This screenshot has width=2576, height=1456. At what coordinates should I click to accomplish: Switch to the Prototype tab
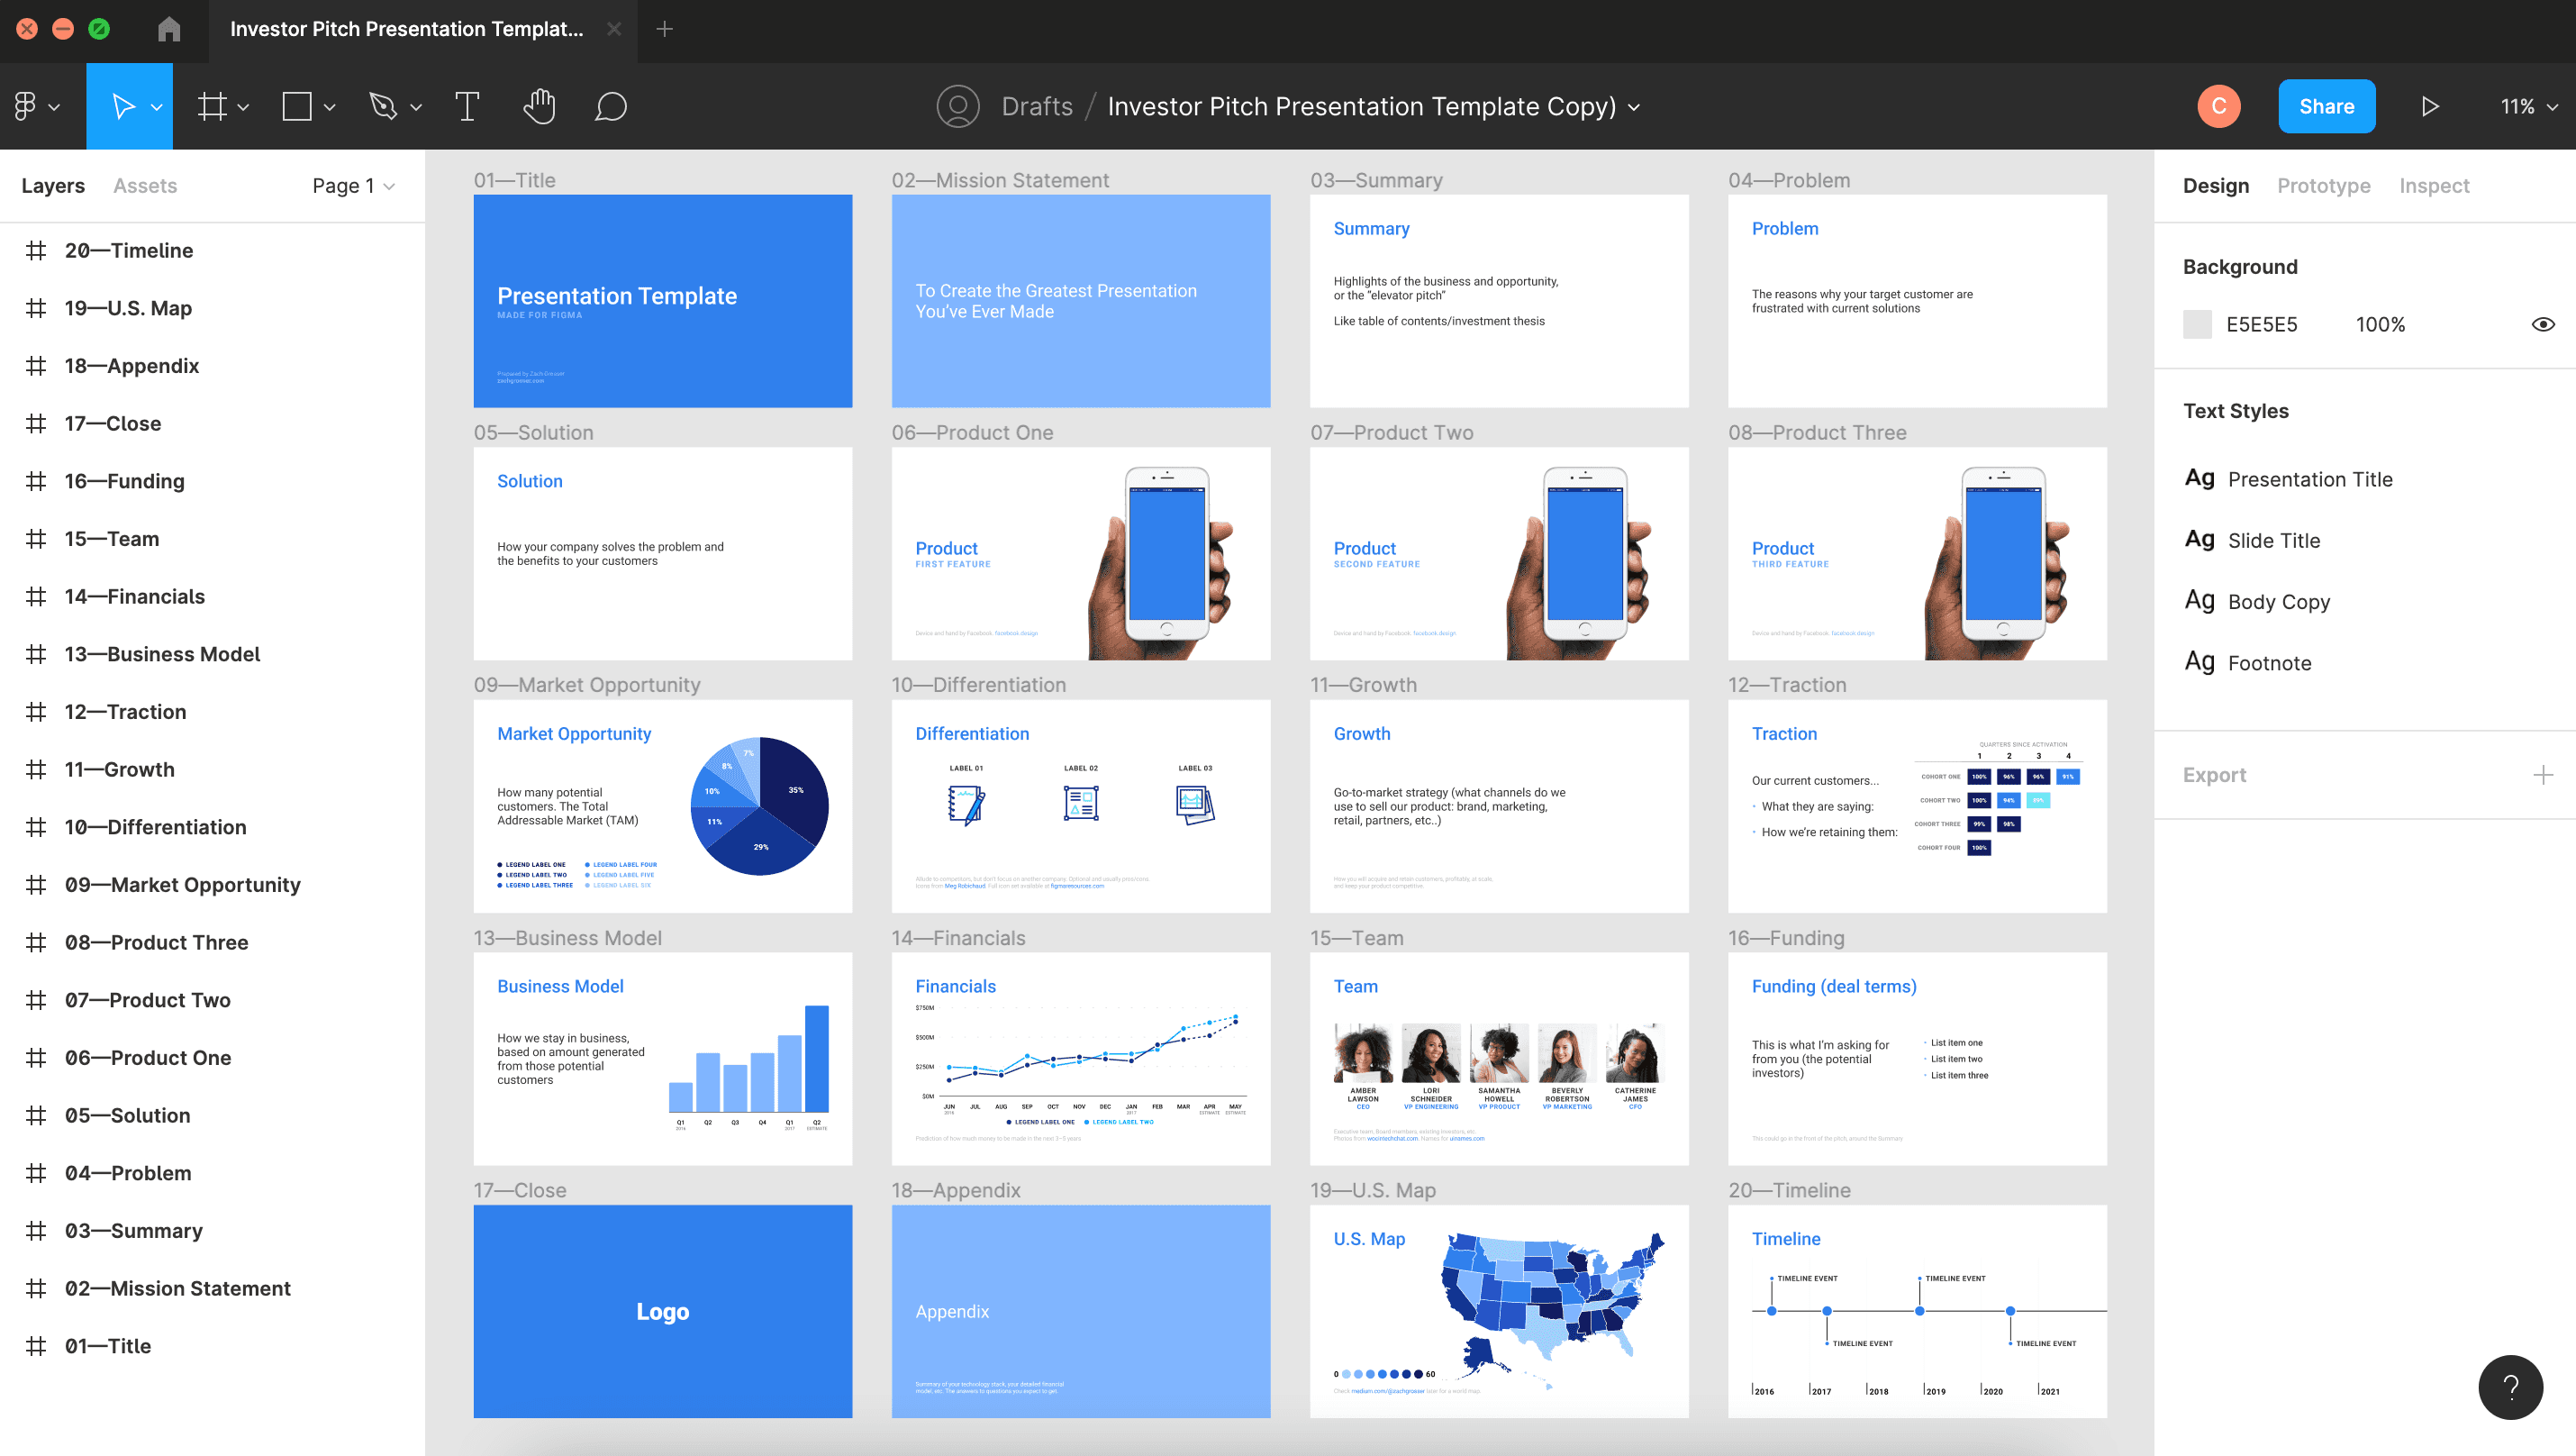coord(2323,186)
